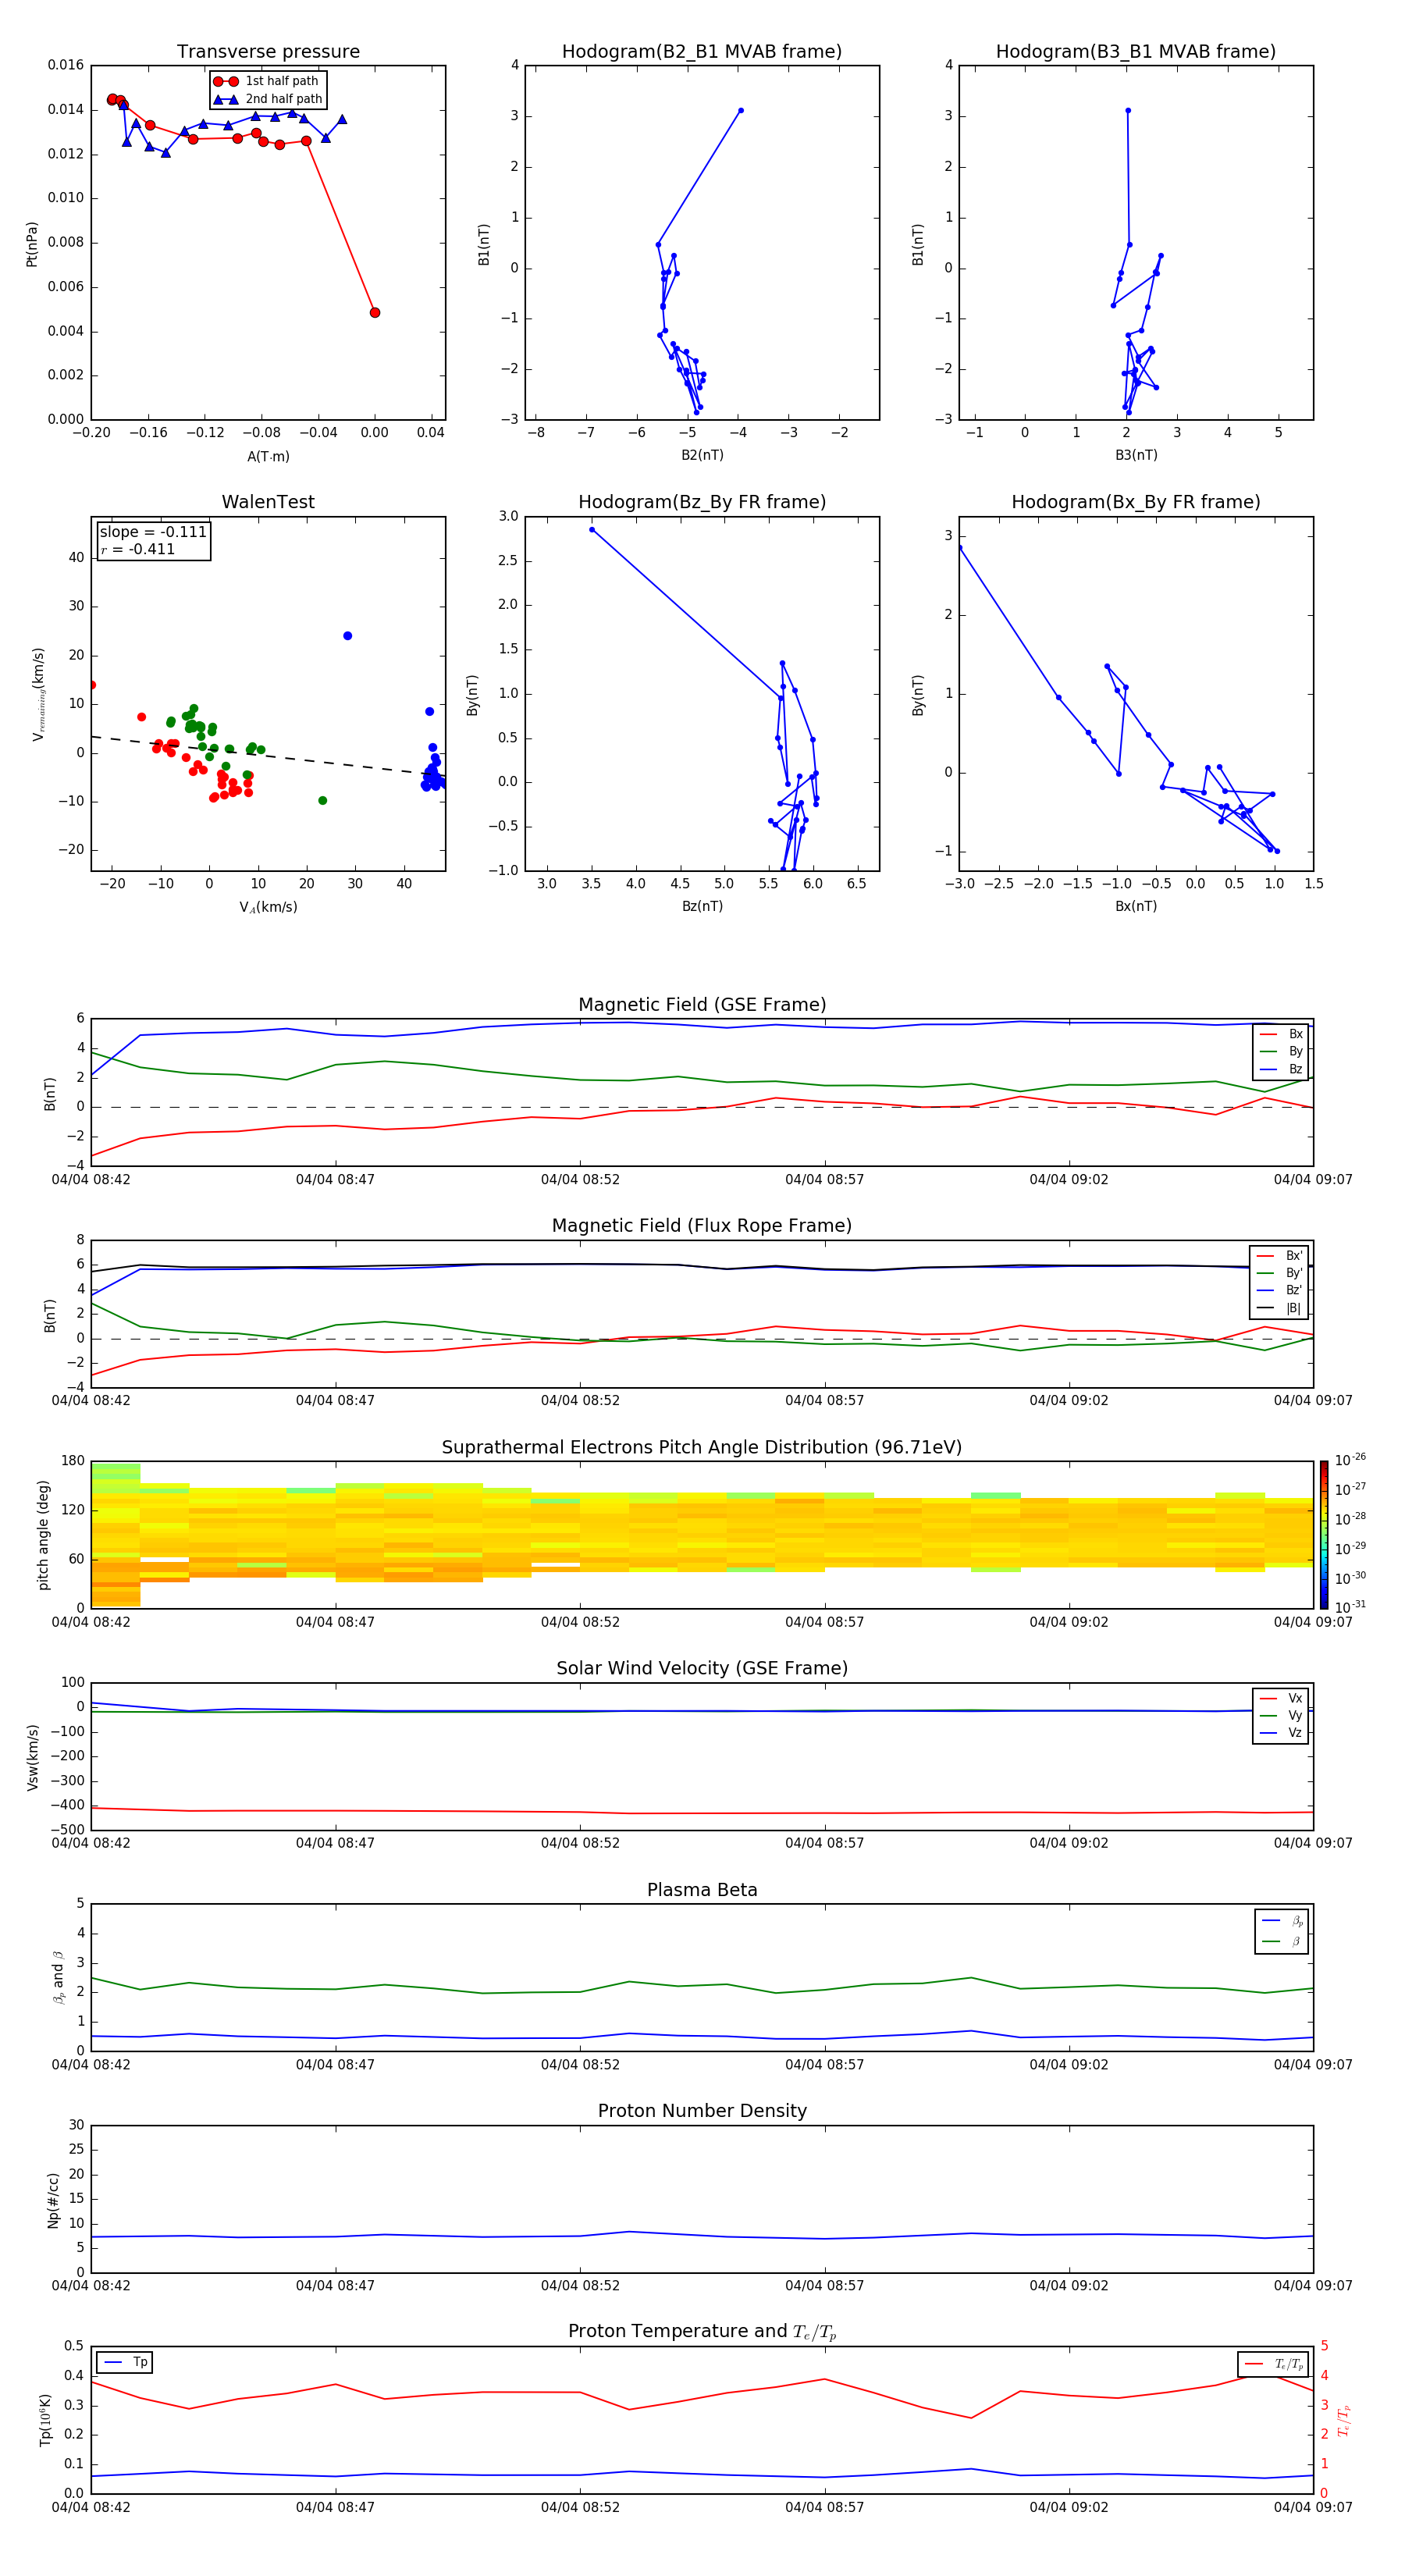The image size is (1405, 2576).
Task: Click 'Solar Wind Velocity (GSE Frame)' title
Action: (702, 1668)
